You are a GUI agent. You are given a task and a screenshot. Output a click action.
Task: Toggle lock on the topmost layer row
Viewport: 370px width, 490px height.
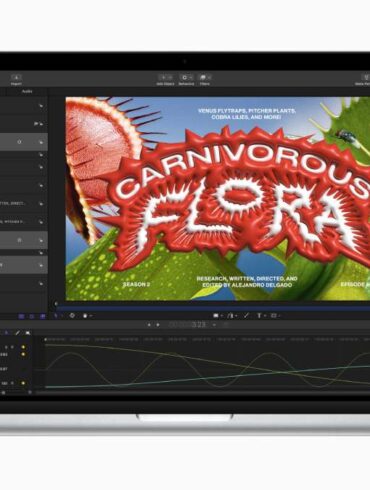tap(41, 106)
